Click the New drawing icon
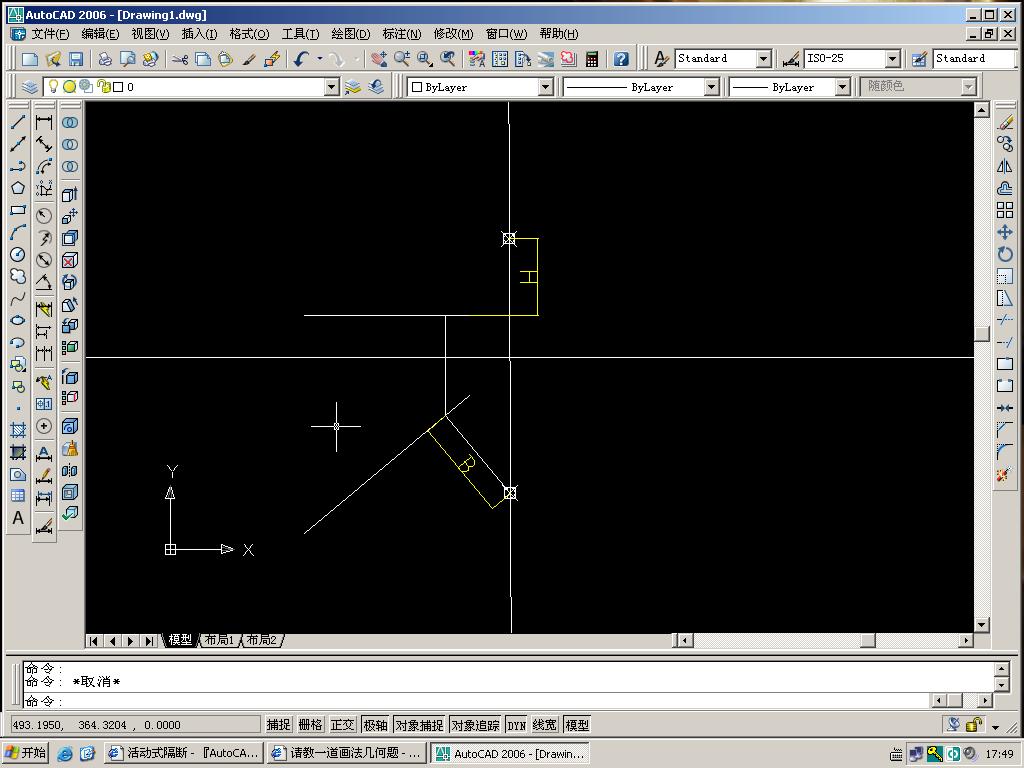 [30, 59]
